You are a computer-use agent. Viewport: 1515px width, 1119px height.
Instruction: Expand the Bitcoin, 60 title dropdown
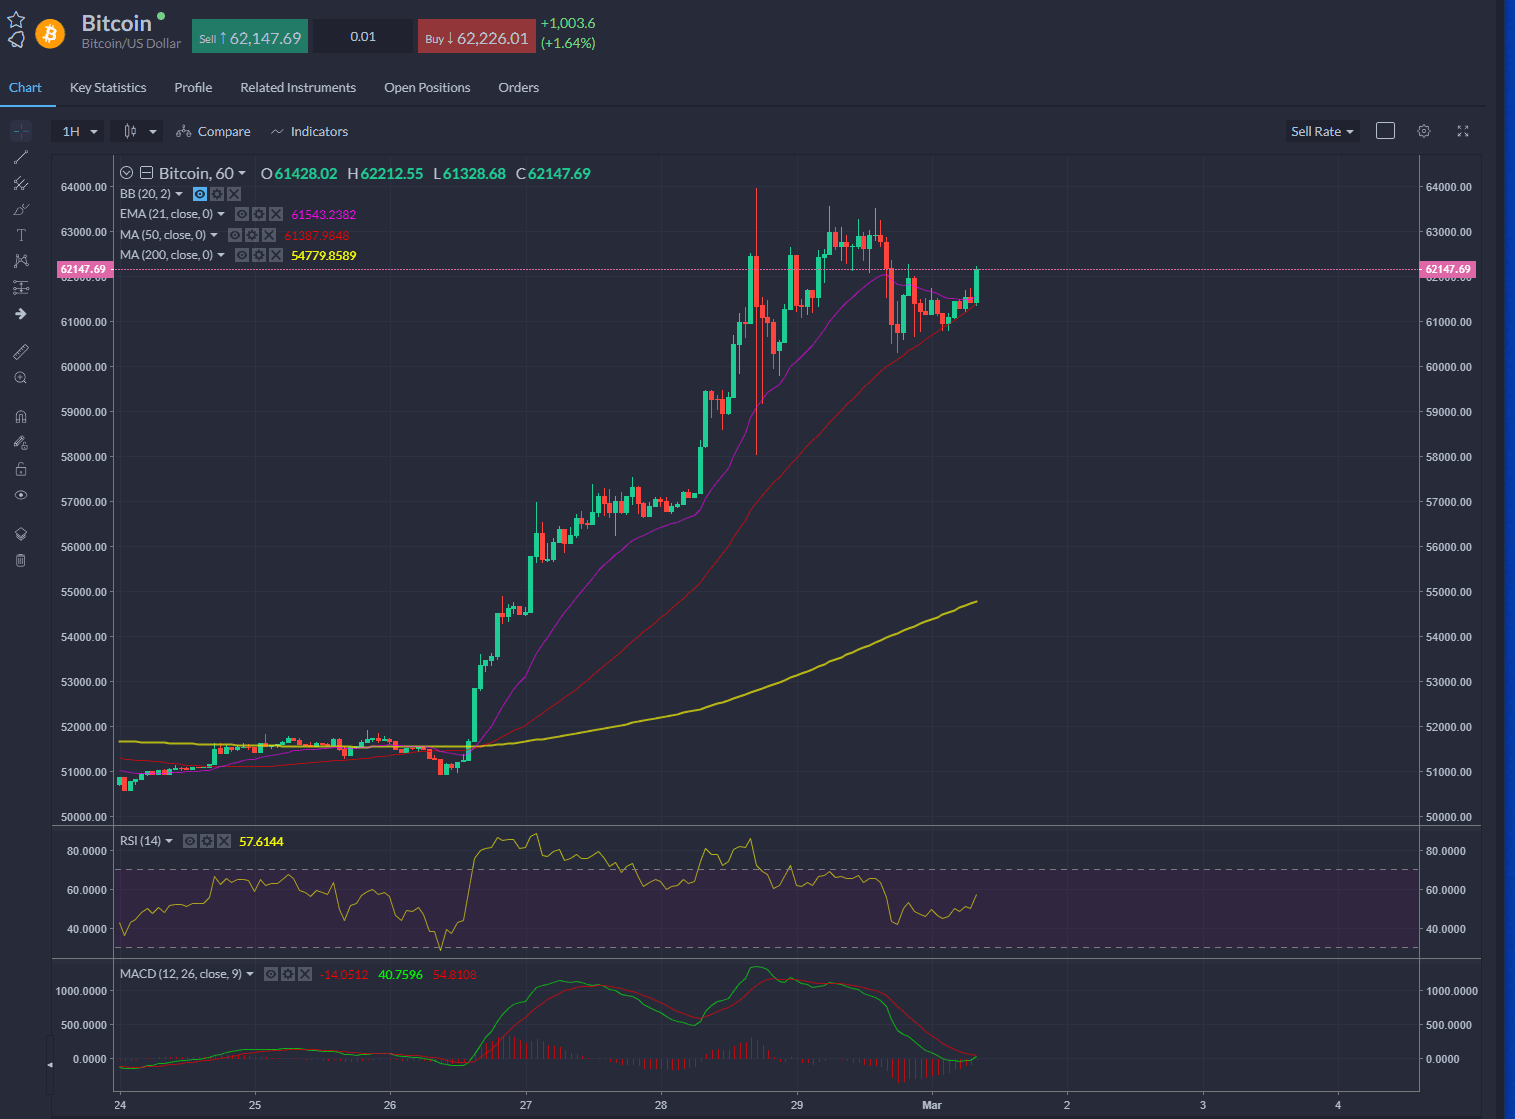coord(242,173)
